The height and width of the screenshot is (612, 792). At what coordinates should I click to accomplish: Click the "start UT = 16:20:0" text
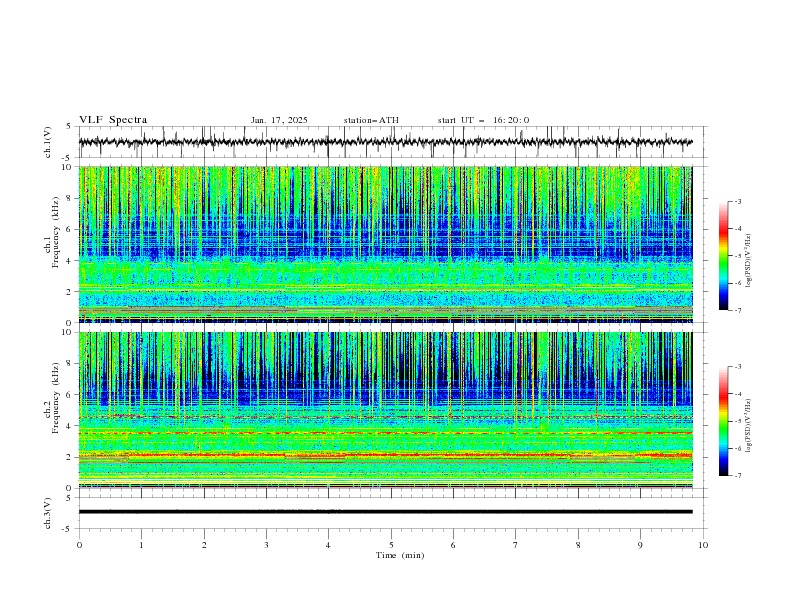tap(483, 120)
